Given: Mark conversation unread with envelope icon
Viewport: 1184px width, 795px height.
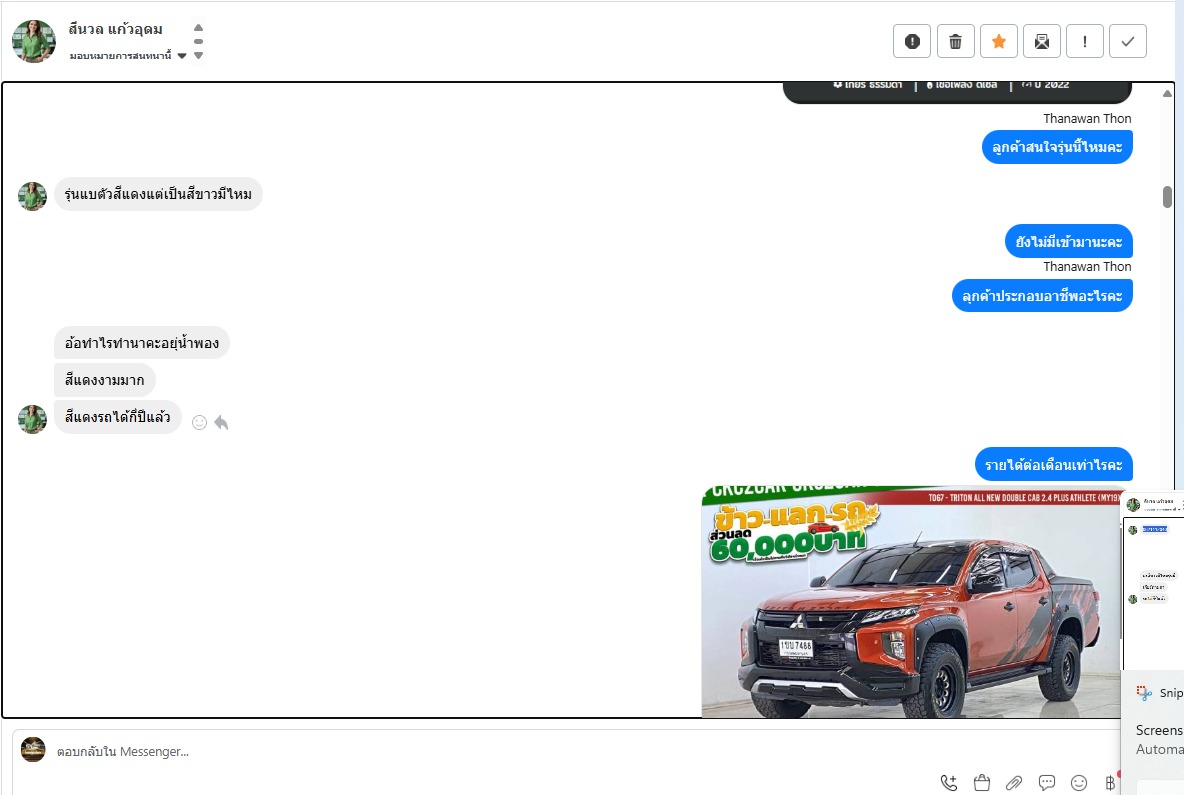Looking at the screenshot, I should click(1041, 41).
